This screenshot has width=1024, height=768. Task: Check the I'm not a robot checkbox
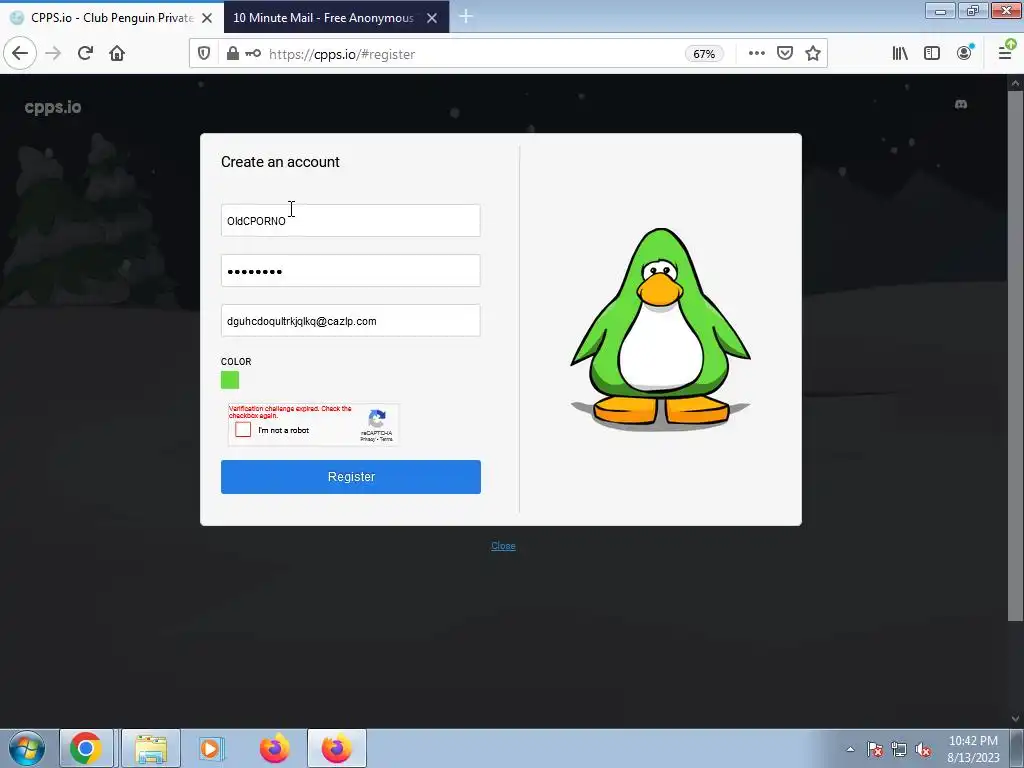pos(243,430)
